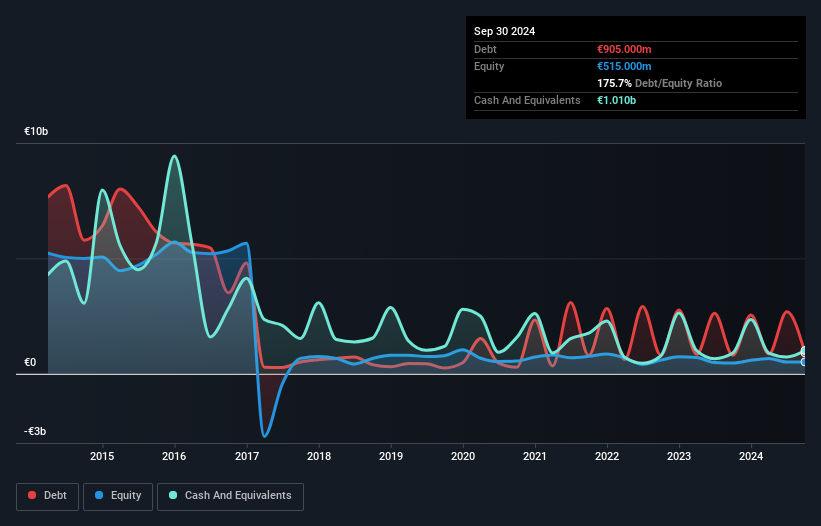The image size is (821, 526).
Task: Click the €515.000m equity value
Action: click(x=624, y=66)
